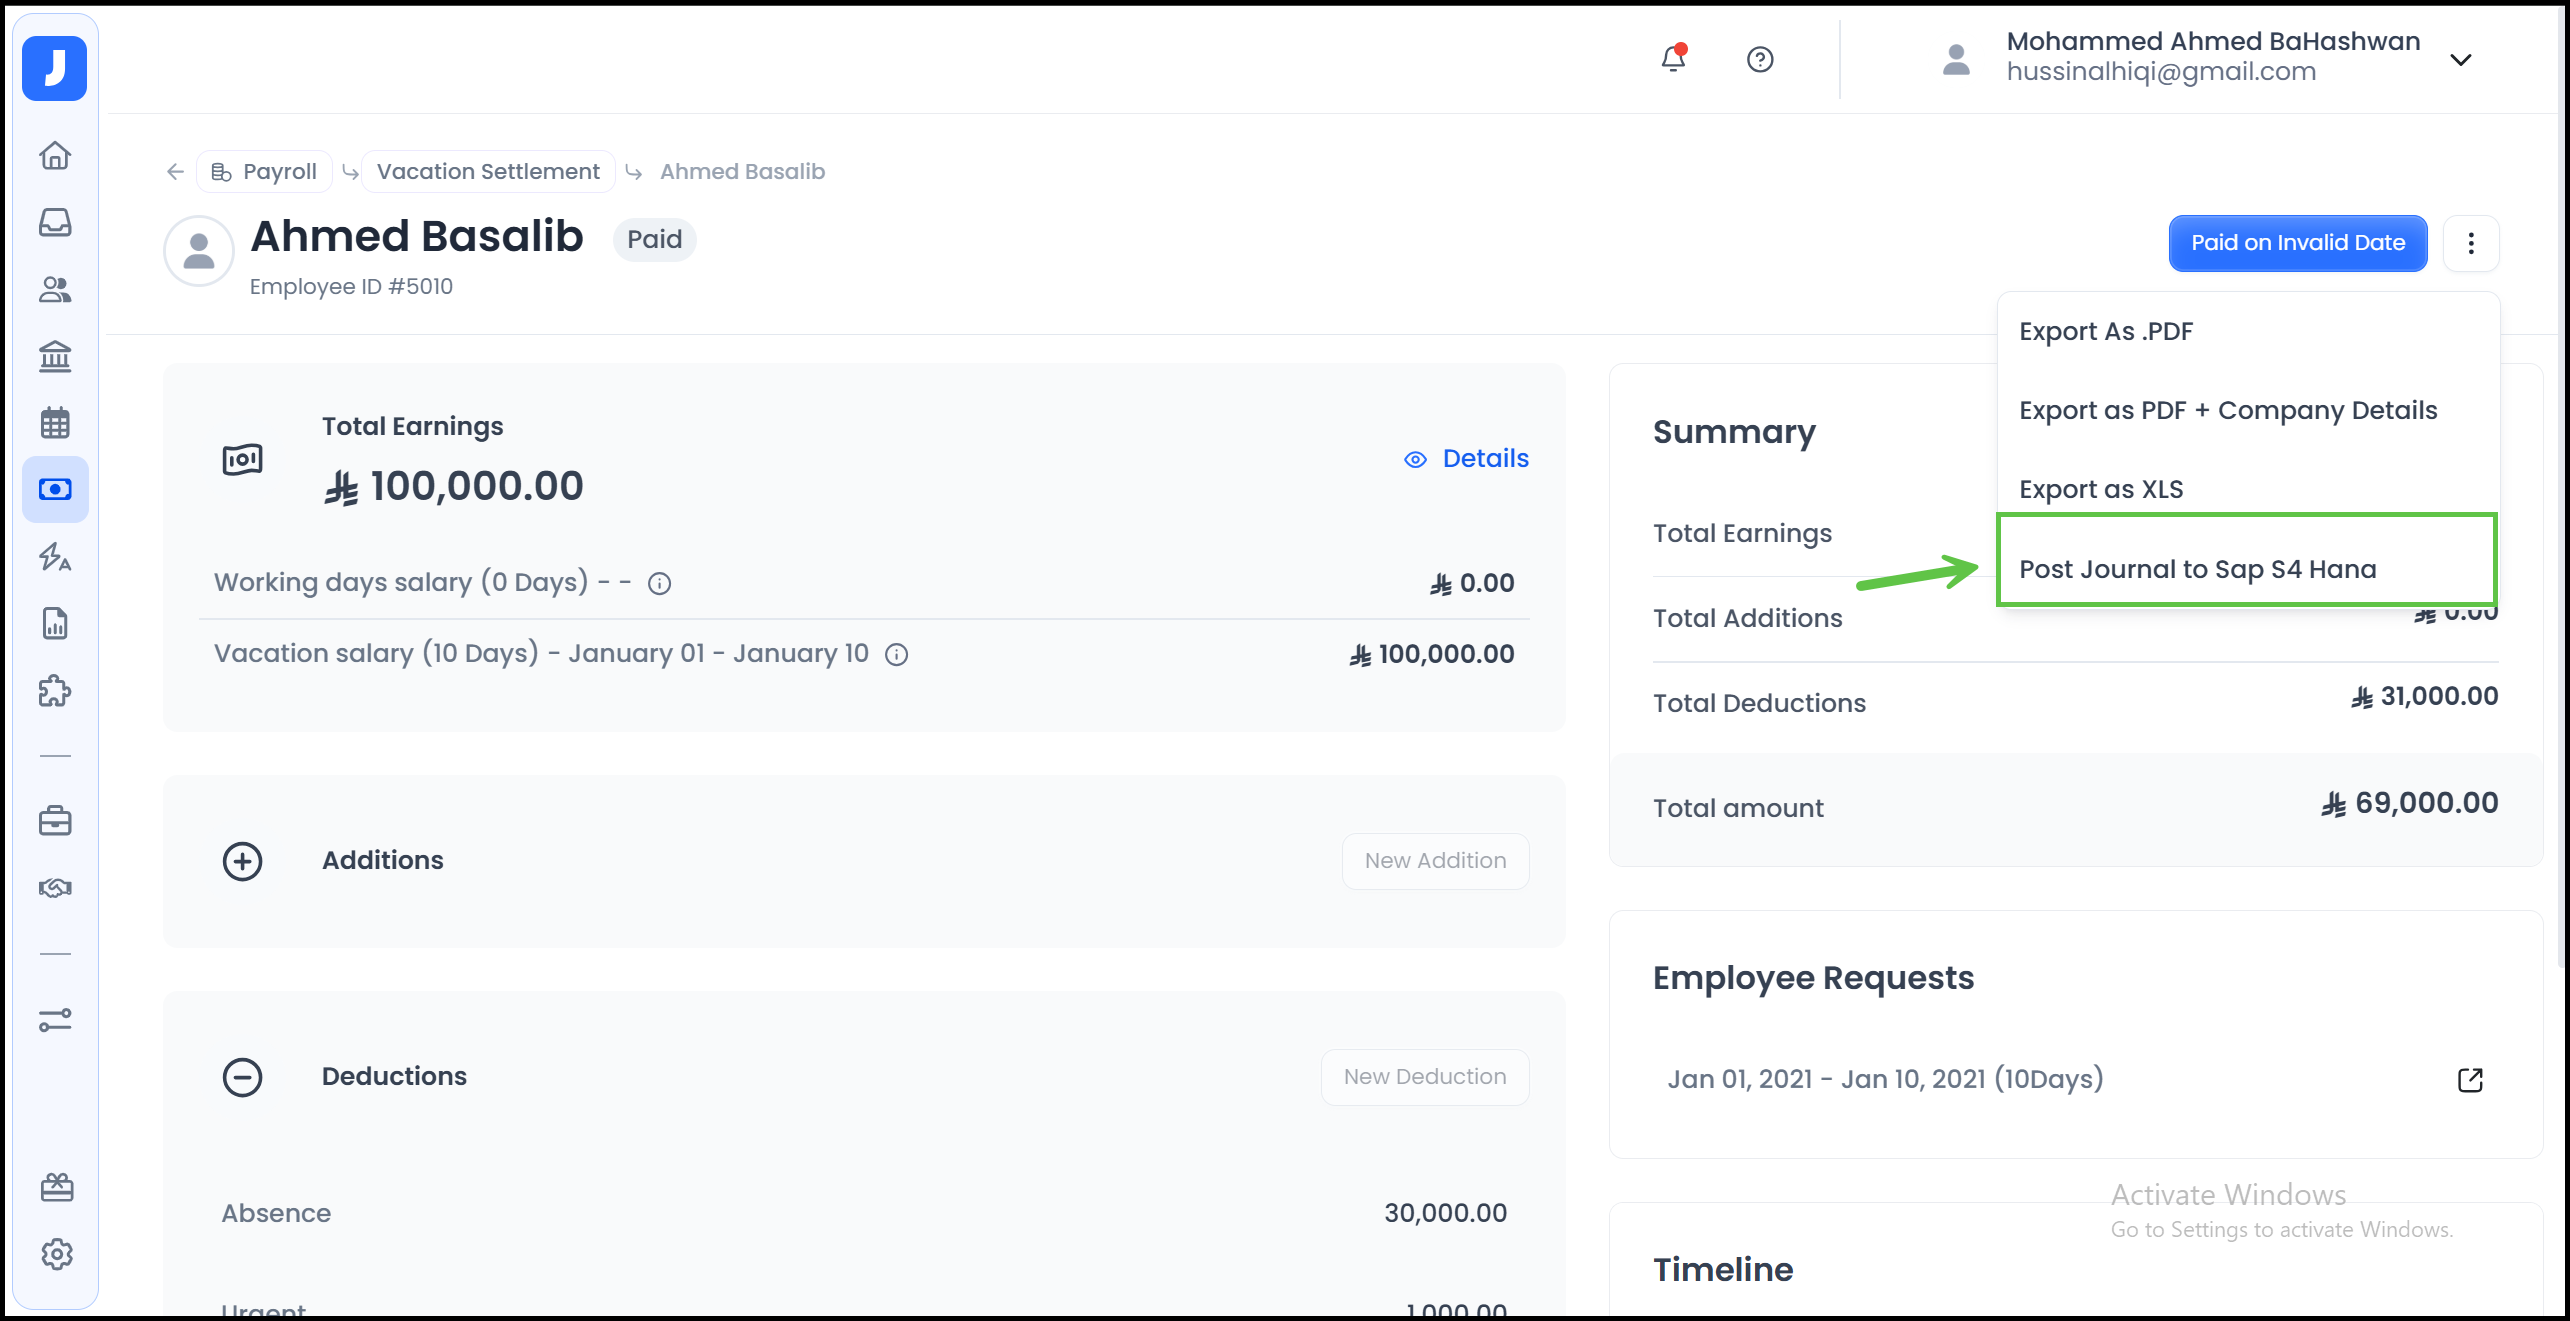Collapse Deductions section minus icon
Screen dimensions: 2570x1321
242,1077
